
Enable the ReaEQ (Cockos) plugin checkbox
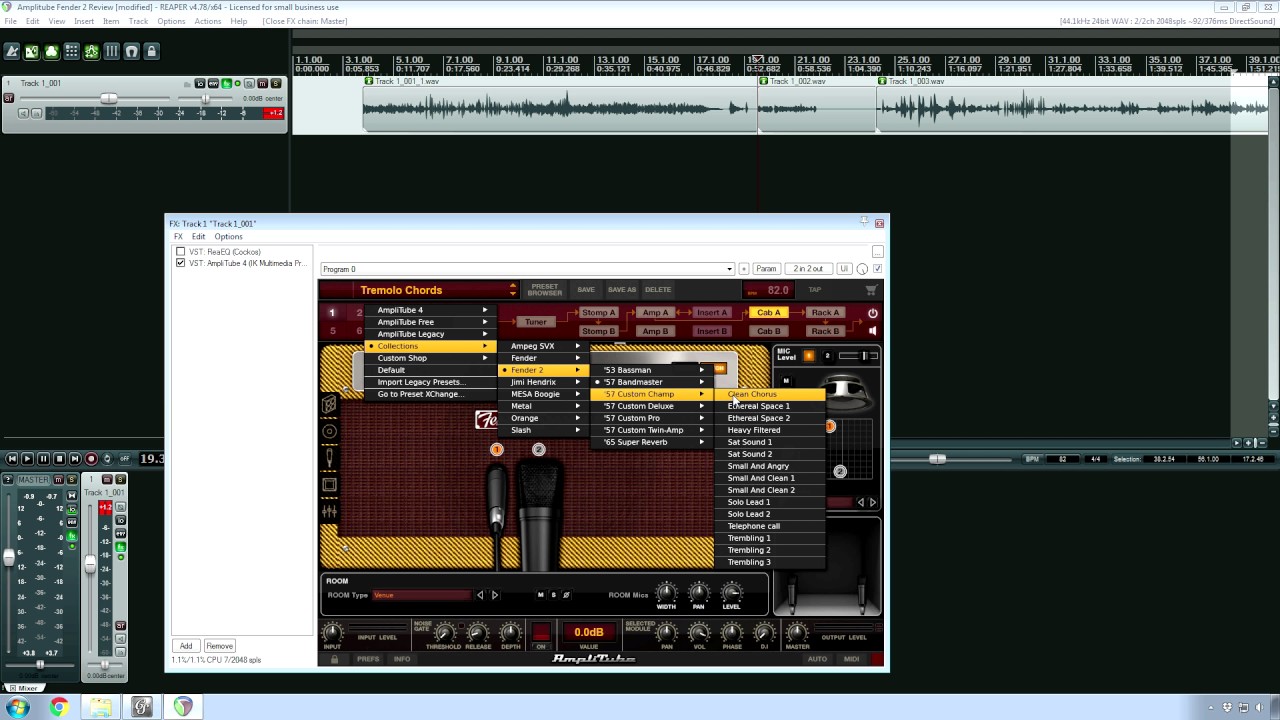[180, 252]
